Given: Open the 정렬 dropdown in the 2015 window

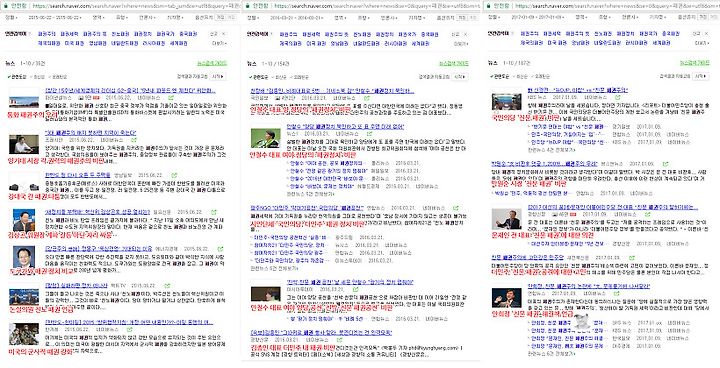Looking at the screenshot, I should [x=11, y=17].
